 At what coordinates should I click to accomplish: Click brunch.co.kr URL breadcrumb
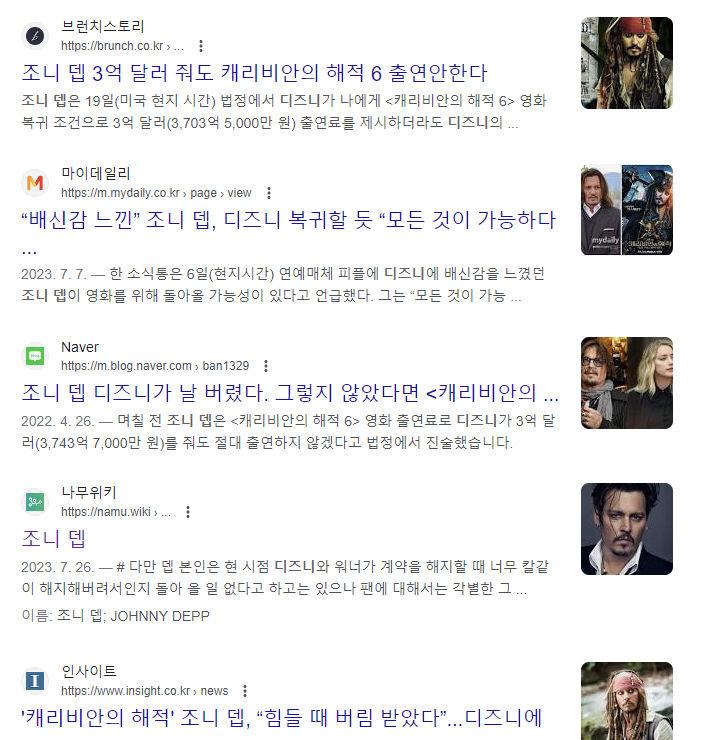122,46
